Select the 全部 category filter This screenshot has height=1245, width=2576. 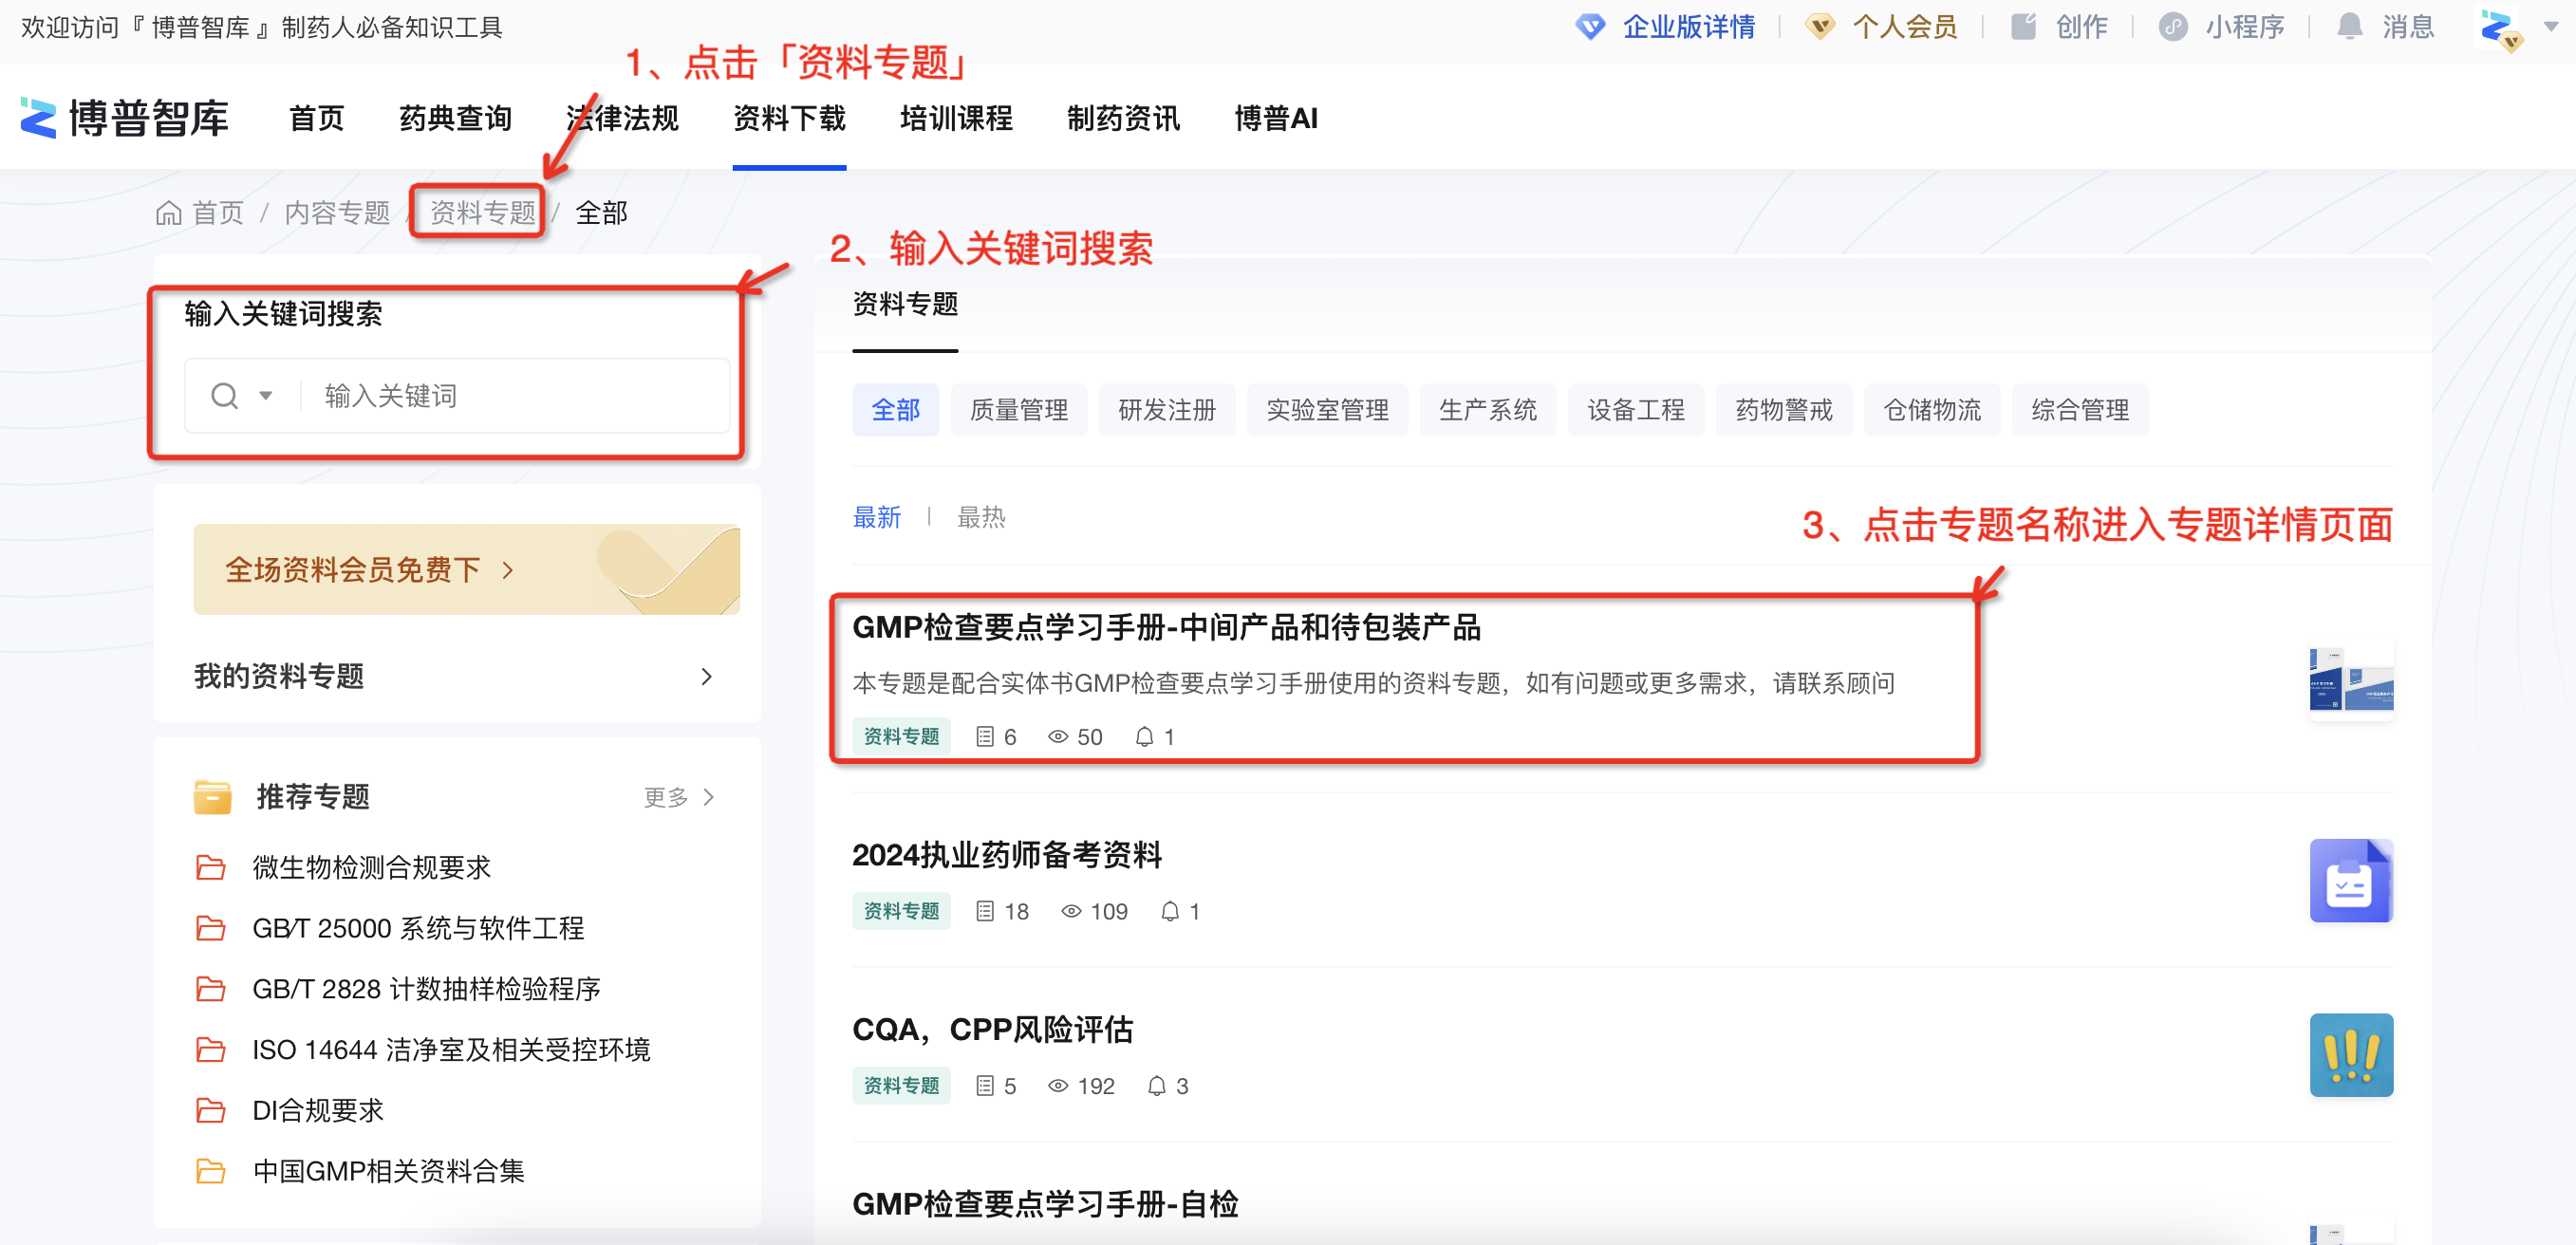point(895,411)
